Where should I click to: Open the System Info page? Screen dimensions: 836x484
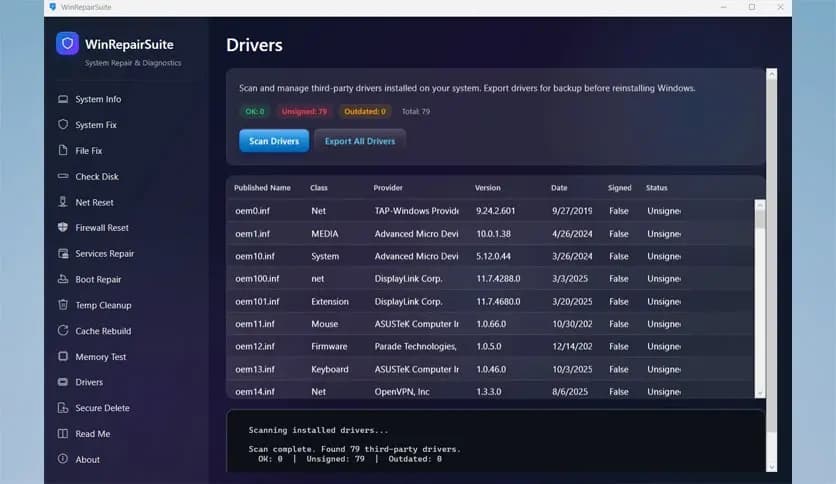point(98,99)
